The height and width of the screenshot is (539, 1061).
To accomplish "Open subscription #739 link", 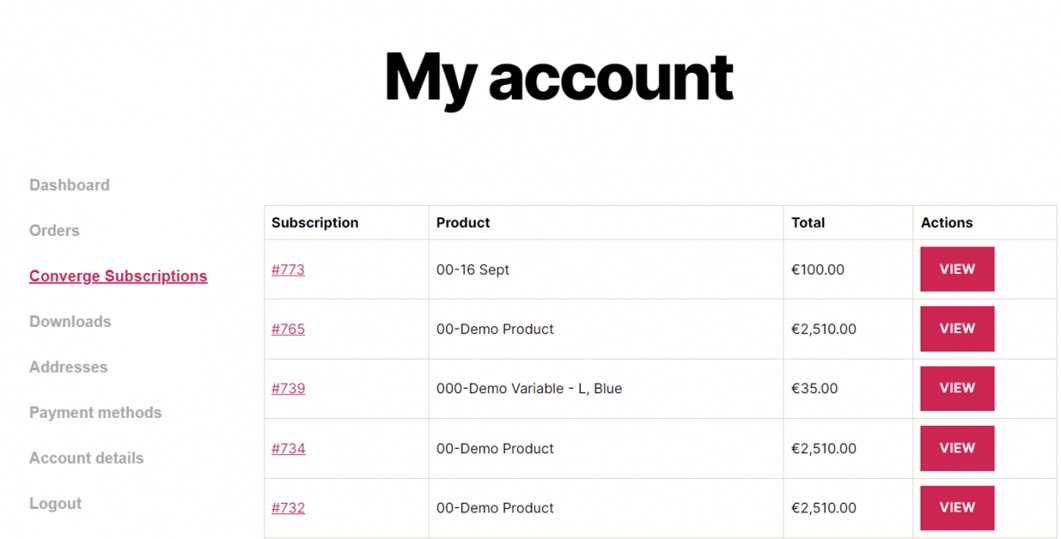I will [288, 388].
